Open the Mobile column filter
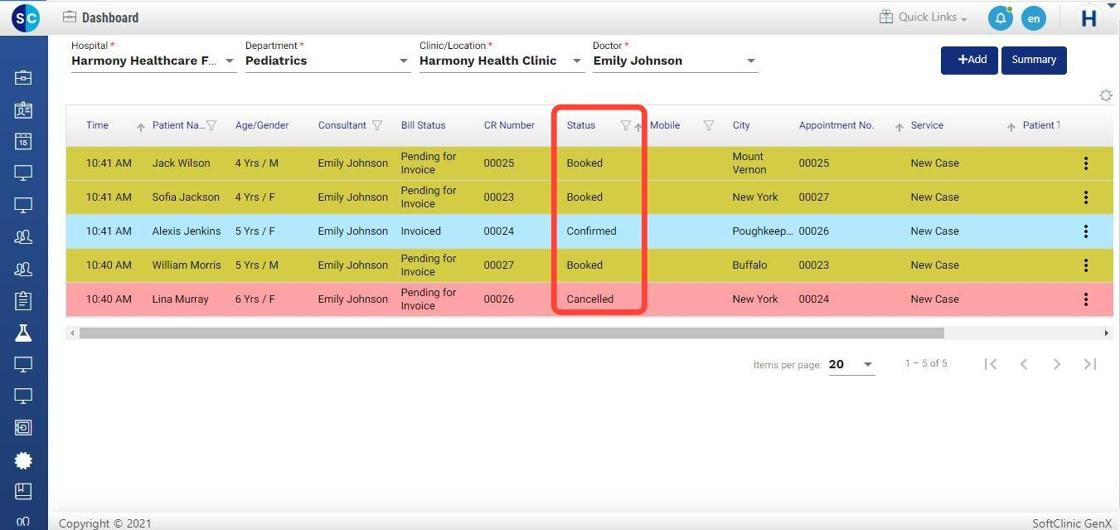 click(709, 125)
